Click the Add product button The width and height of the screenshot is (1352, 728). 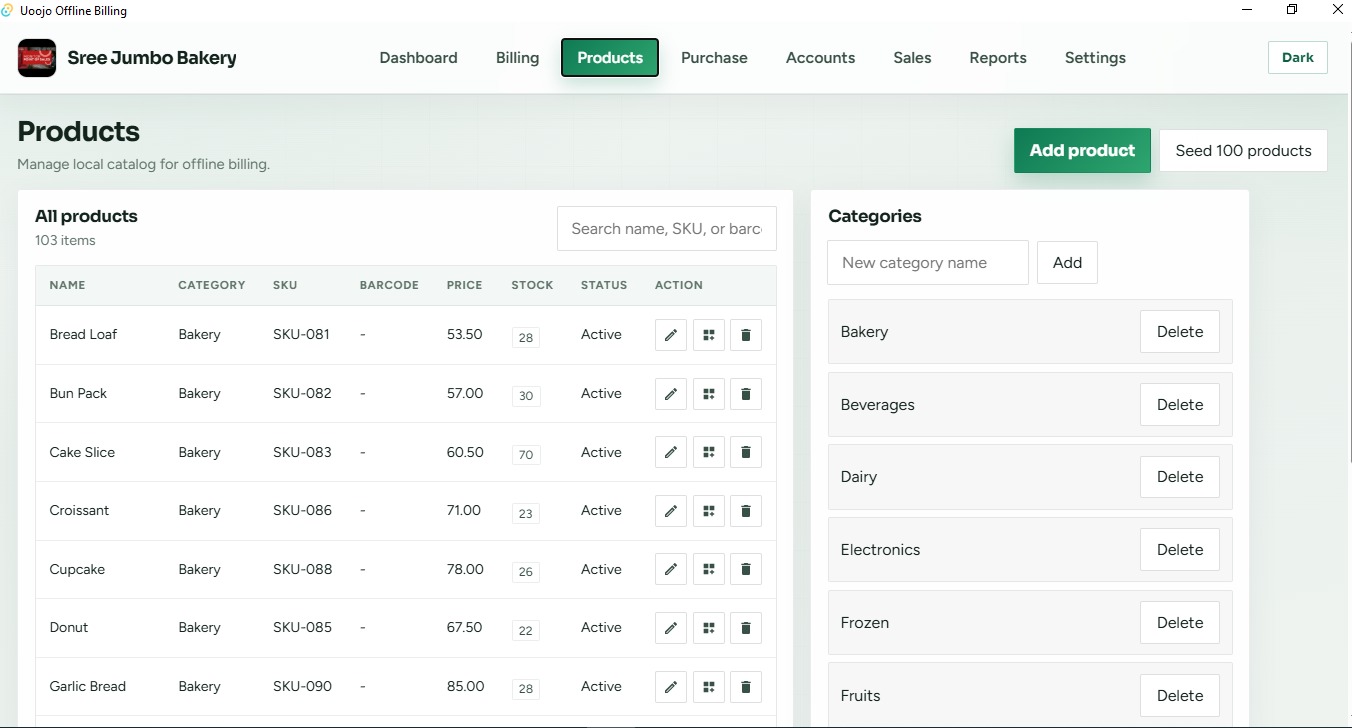1082,151
